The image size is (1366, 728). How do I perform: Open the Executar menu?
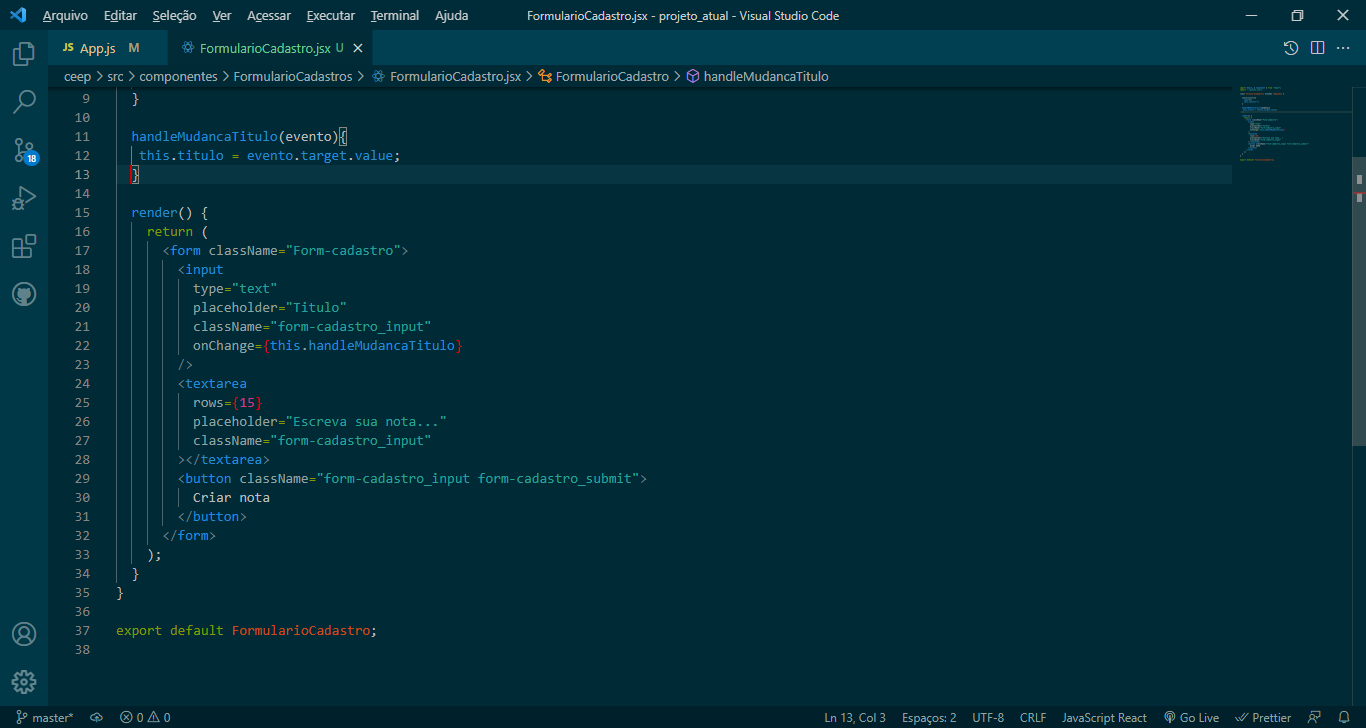coord(331,16)
